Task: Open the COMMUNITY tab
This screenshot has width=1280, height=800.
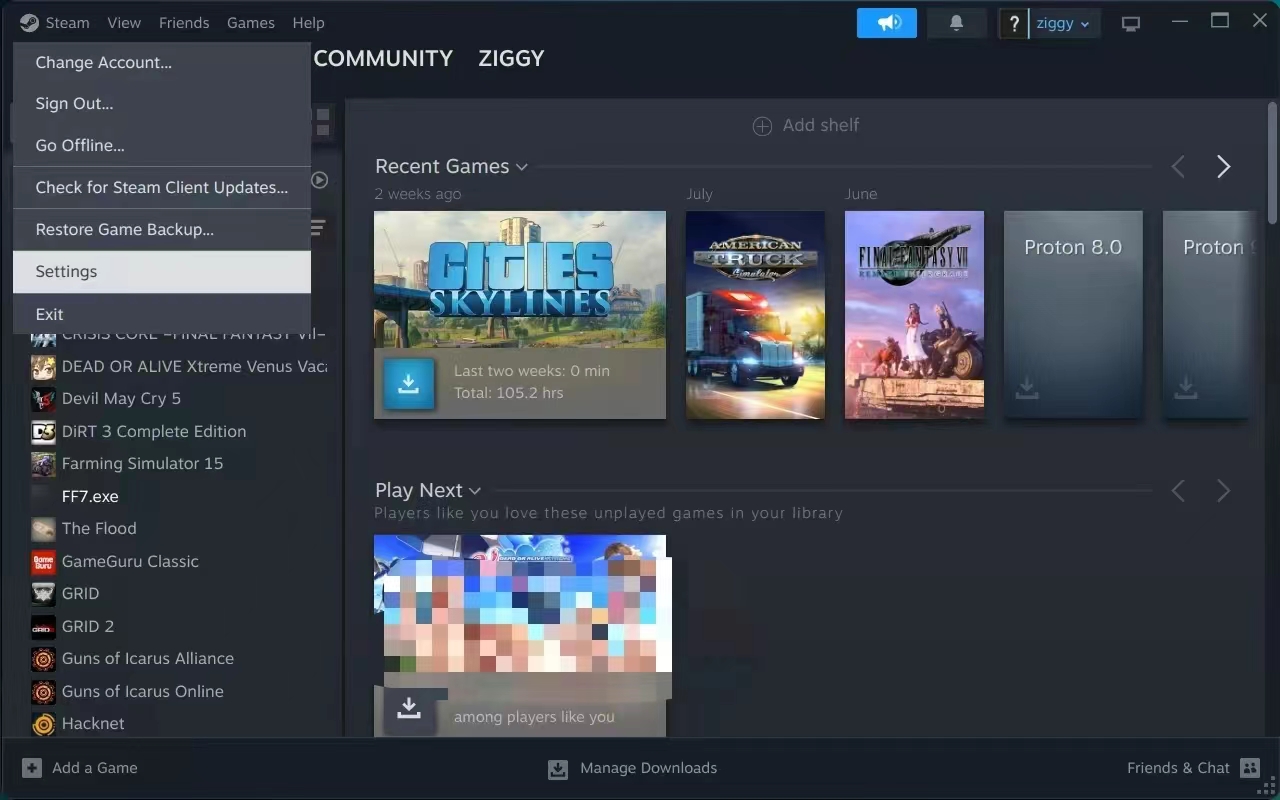Action: point(383,58)
